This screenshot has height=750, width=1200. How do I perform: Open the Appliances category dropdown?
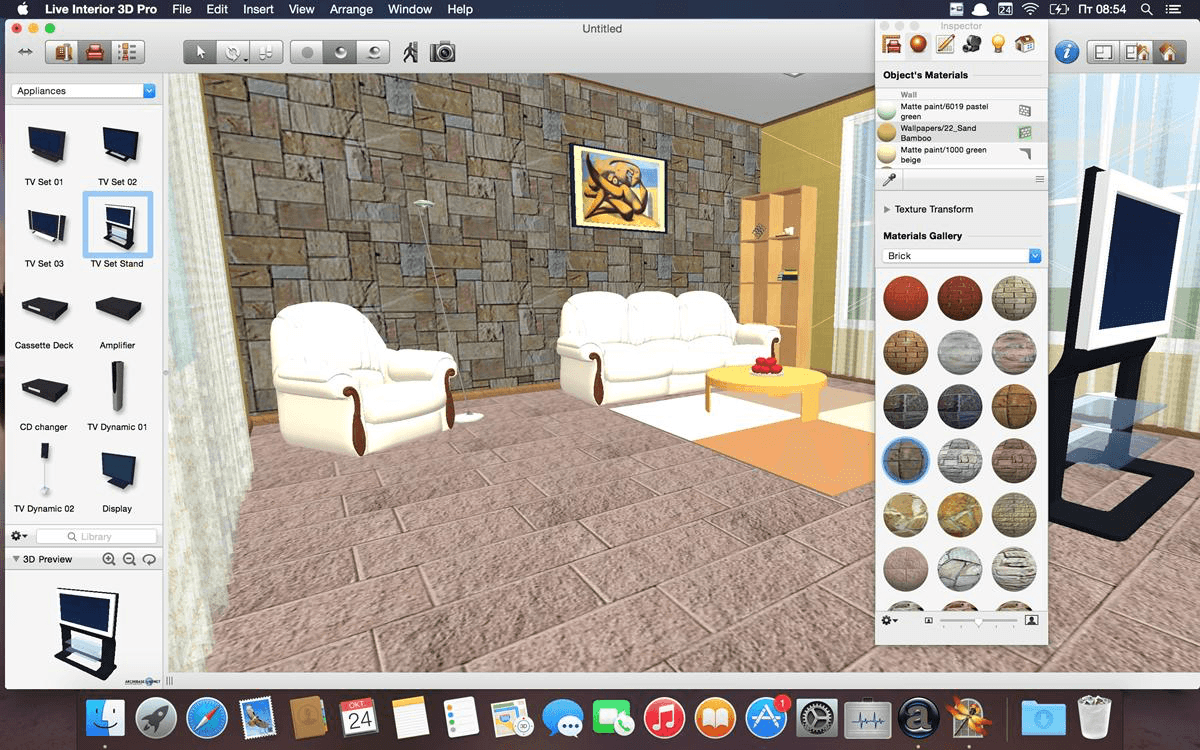[x=84, y=91]
